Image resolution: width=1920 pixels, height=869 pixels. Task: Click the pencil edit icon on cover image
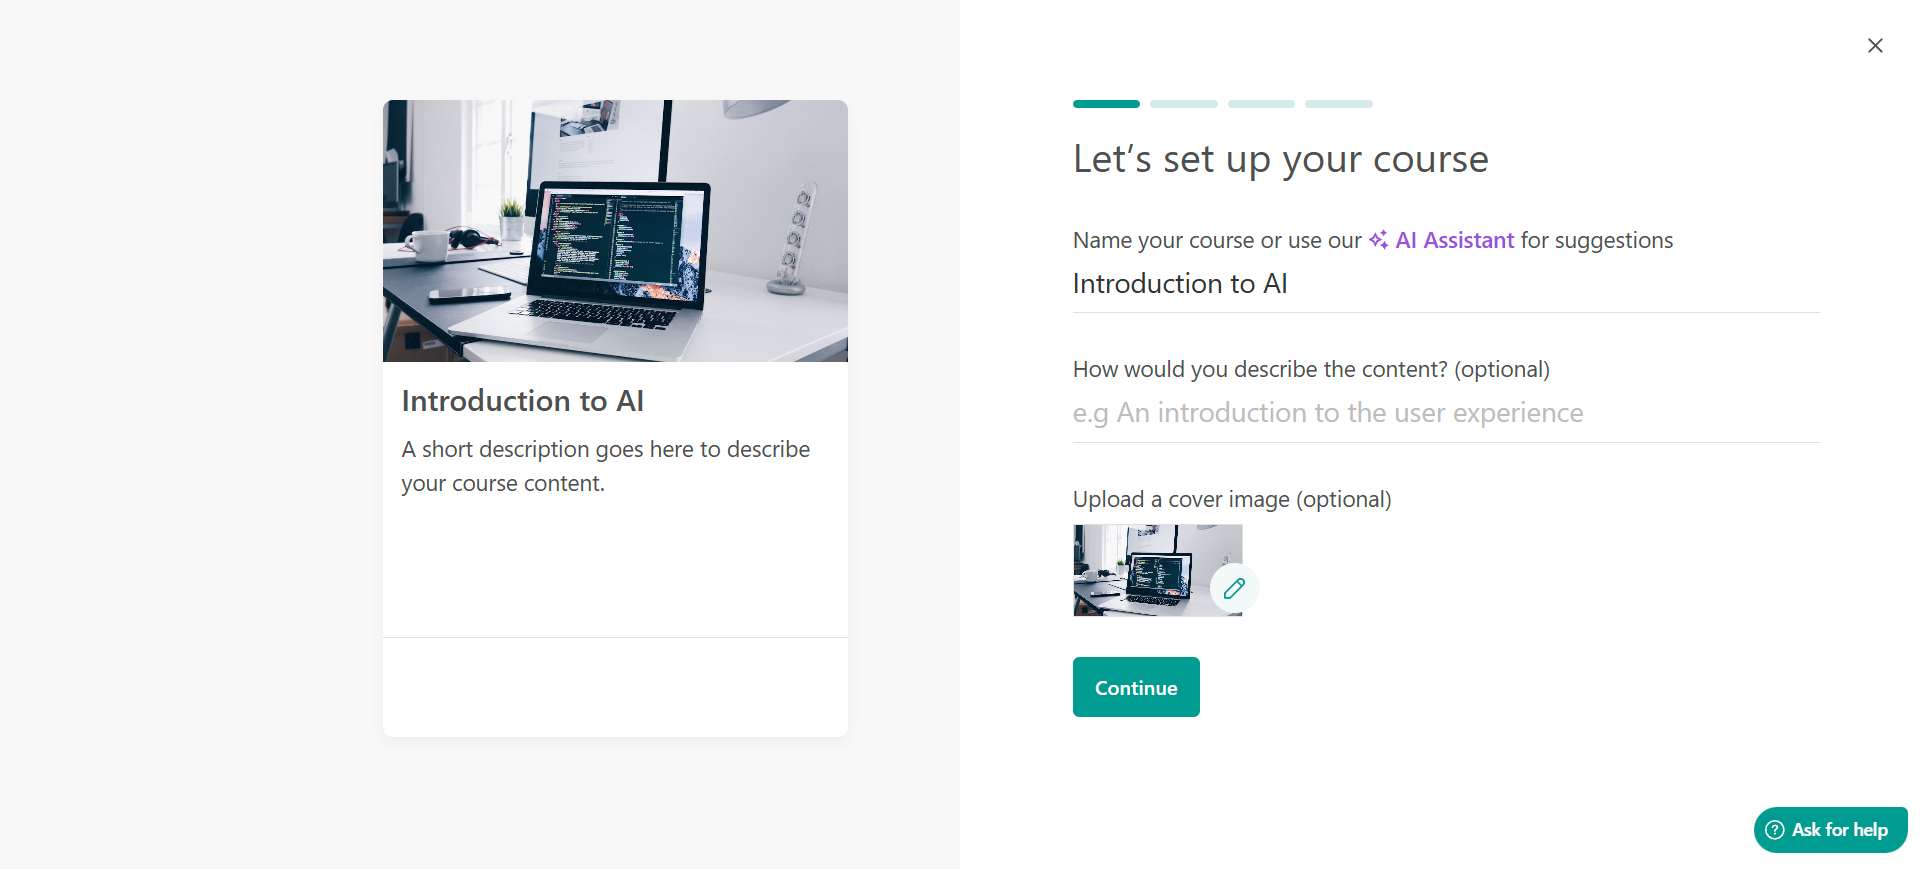pyautogui.click(x=1234, y=588)
